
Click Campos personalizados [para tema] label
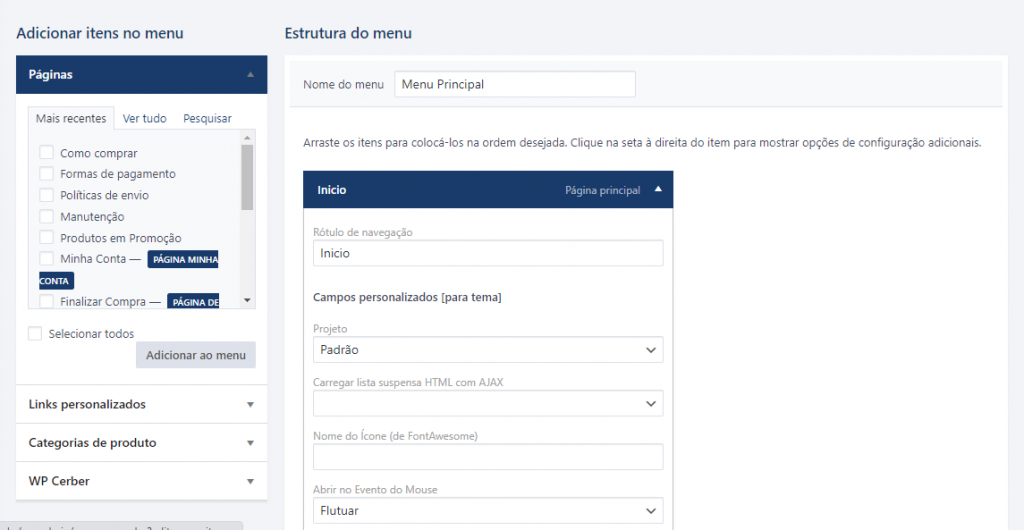click(408, 298)
